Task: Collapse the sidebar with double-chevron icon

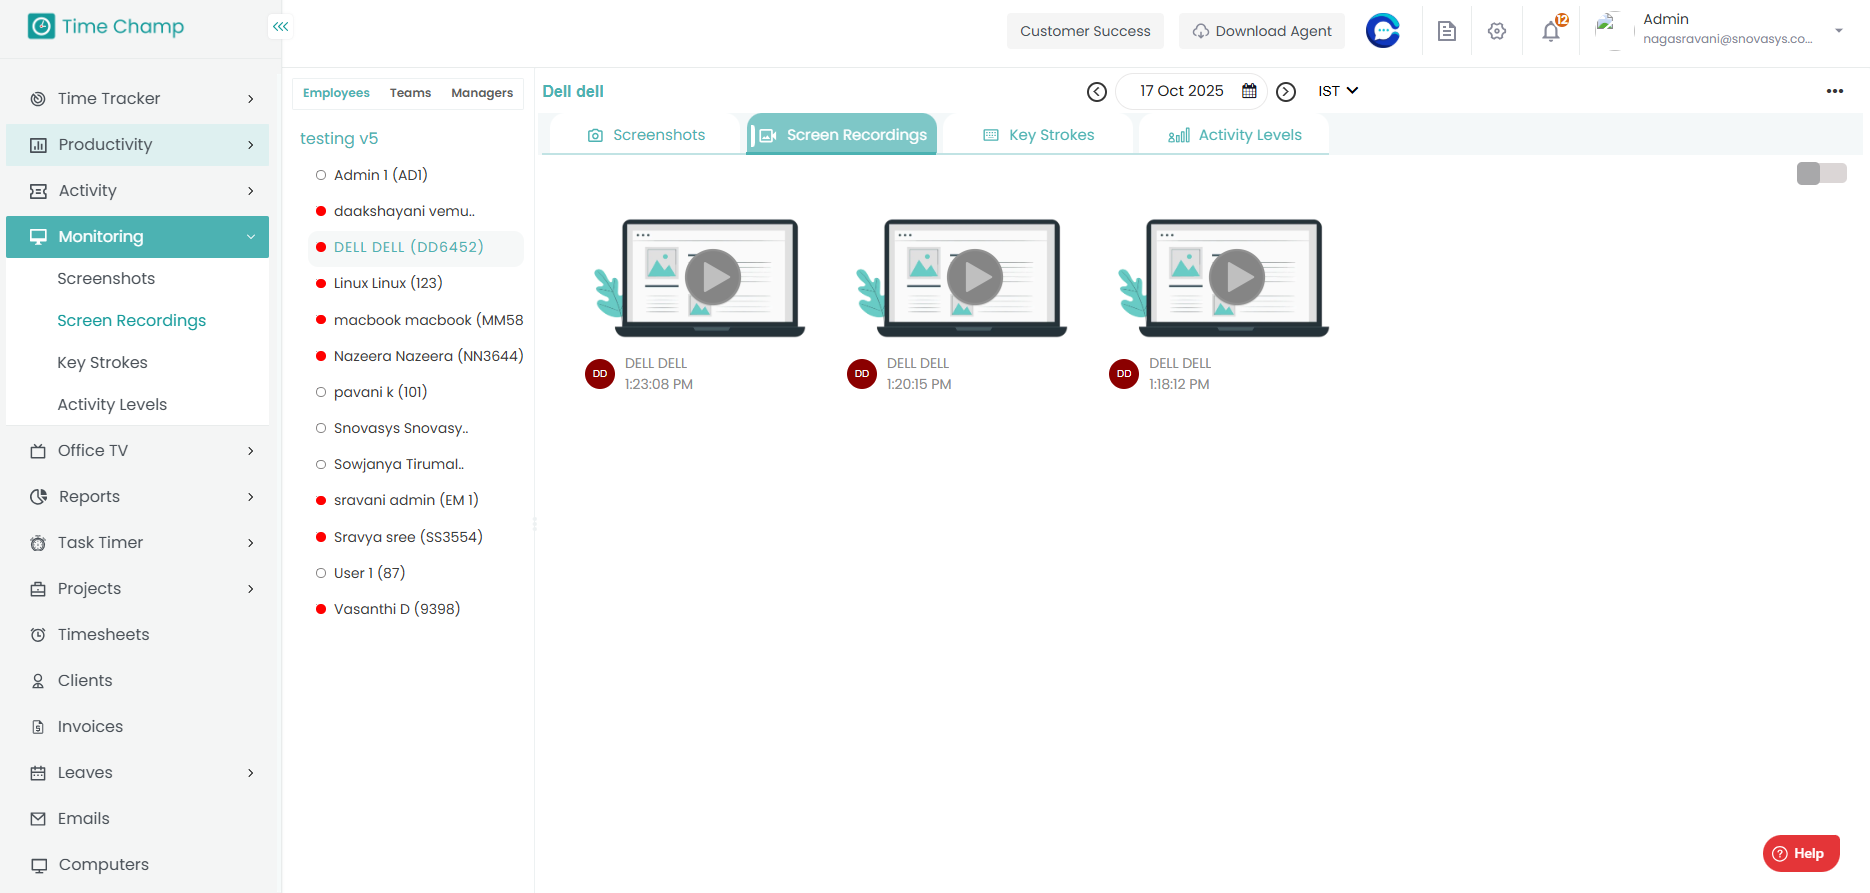Action: [x=281, y=27]
